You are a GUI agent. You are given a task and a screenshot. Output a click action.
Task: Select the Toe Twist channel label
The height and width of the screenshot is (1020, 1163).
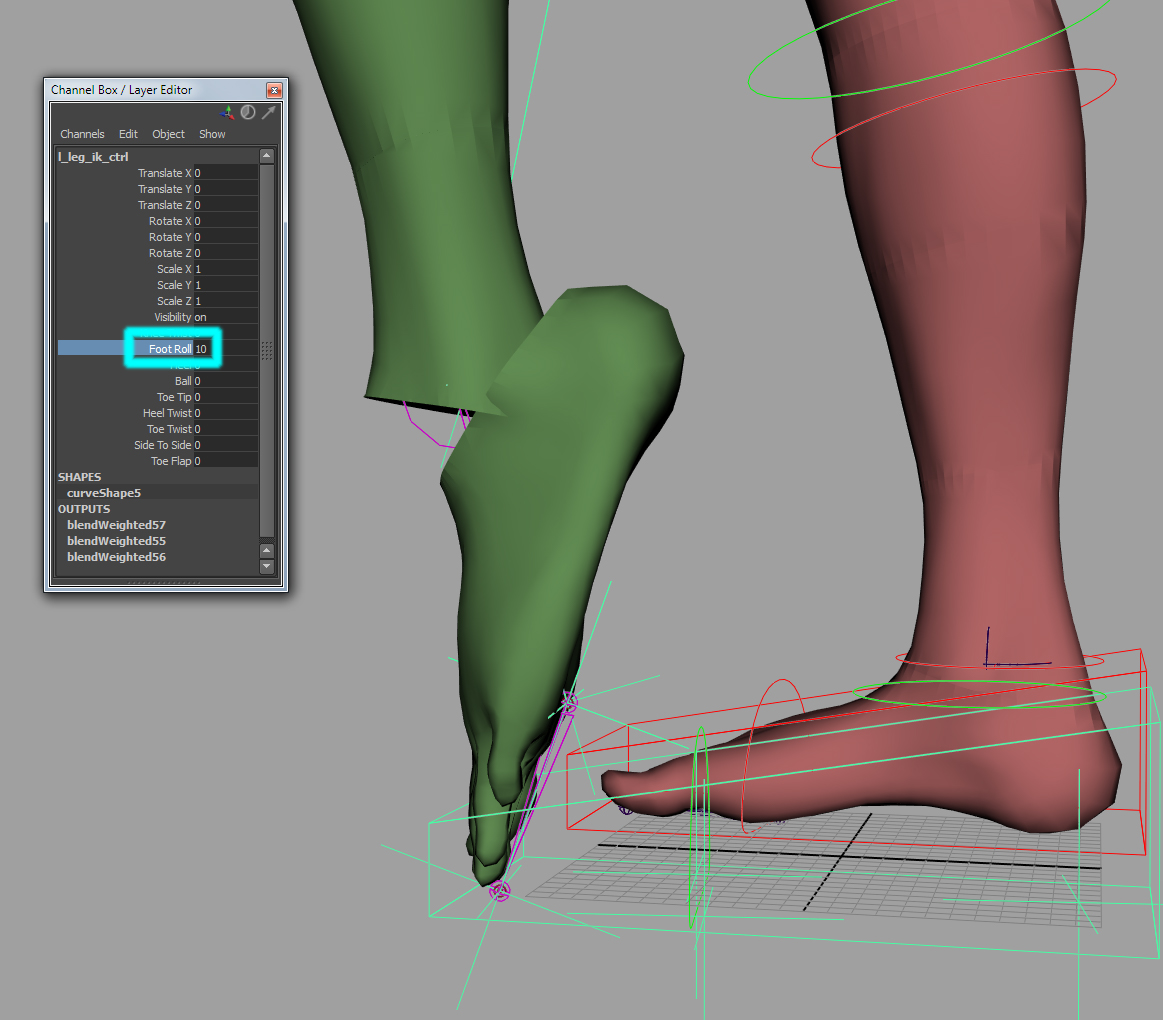(169, 430)
